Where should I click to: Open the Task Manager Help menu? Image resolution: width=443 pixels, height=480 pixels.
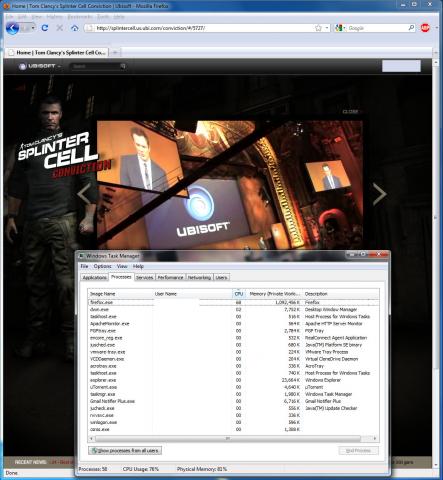pos(138,266)
